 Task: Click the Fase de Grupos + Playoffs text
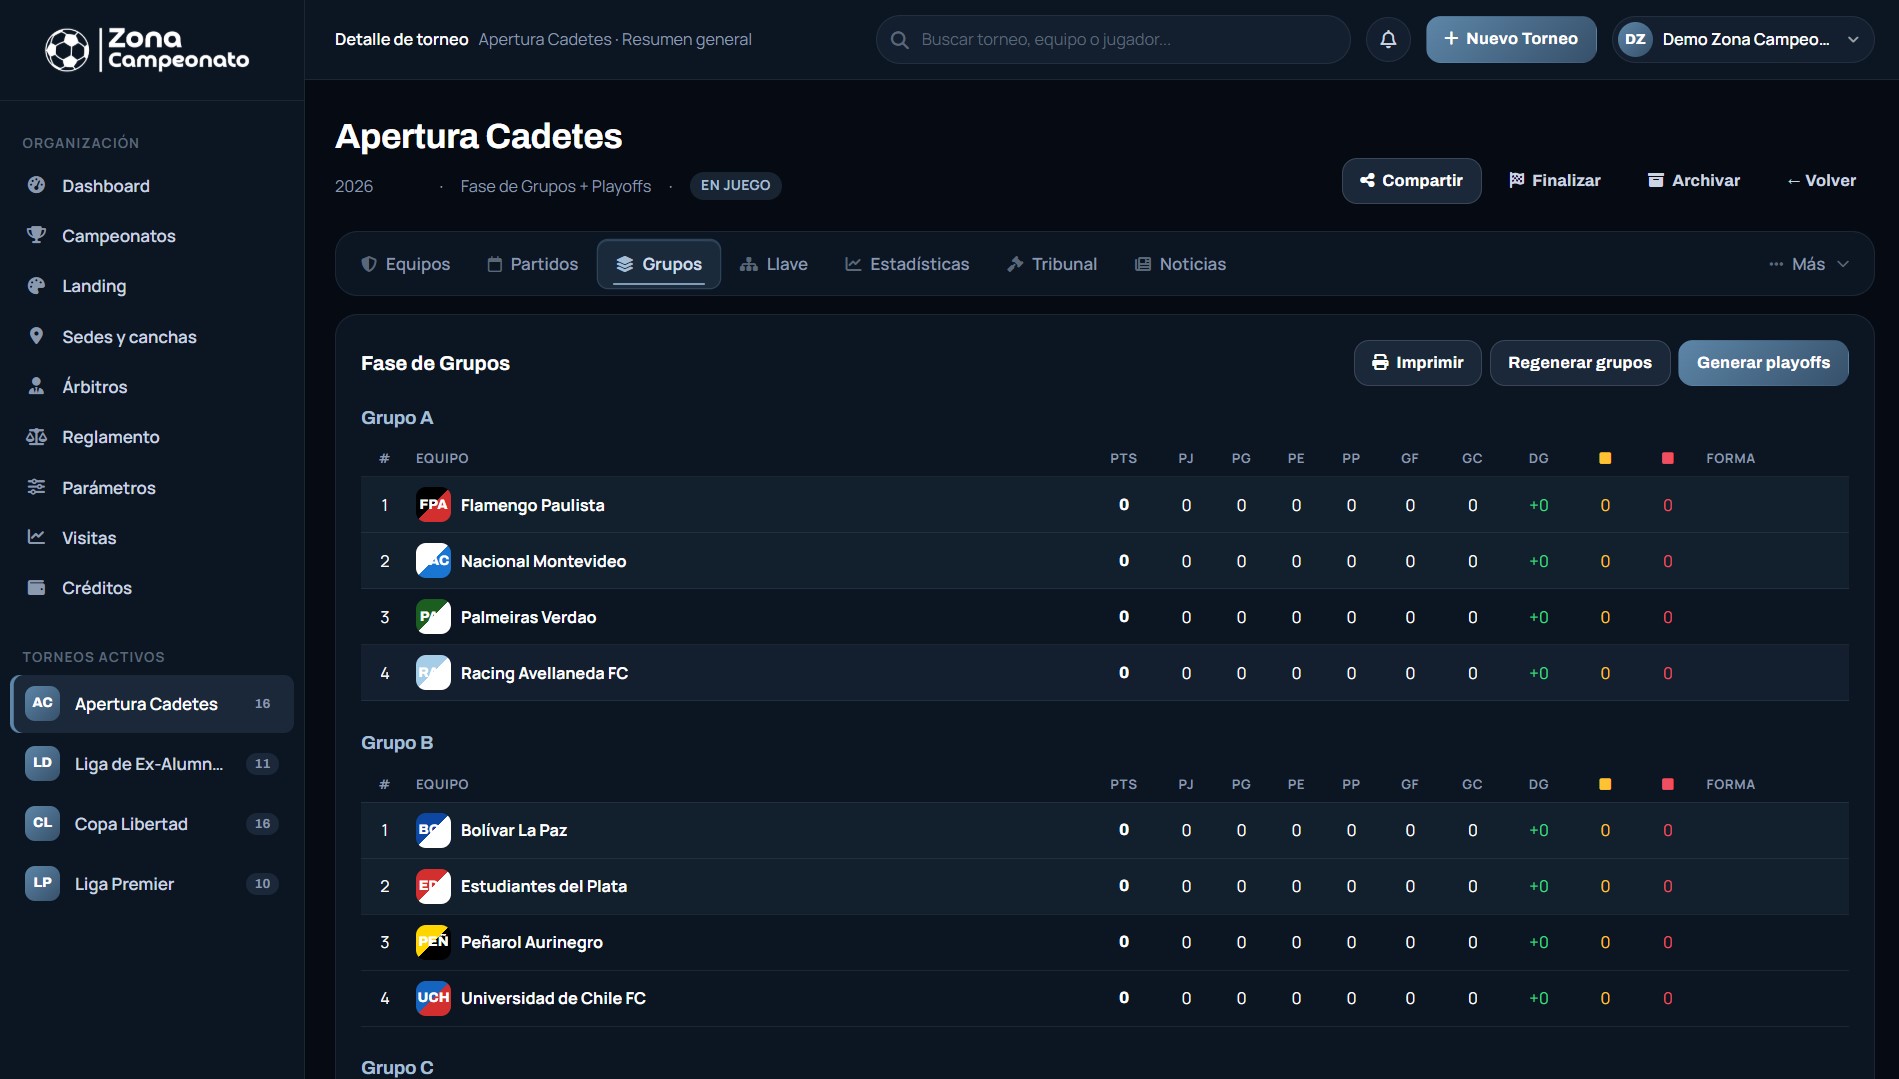[556, 186]
